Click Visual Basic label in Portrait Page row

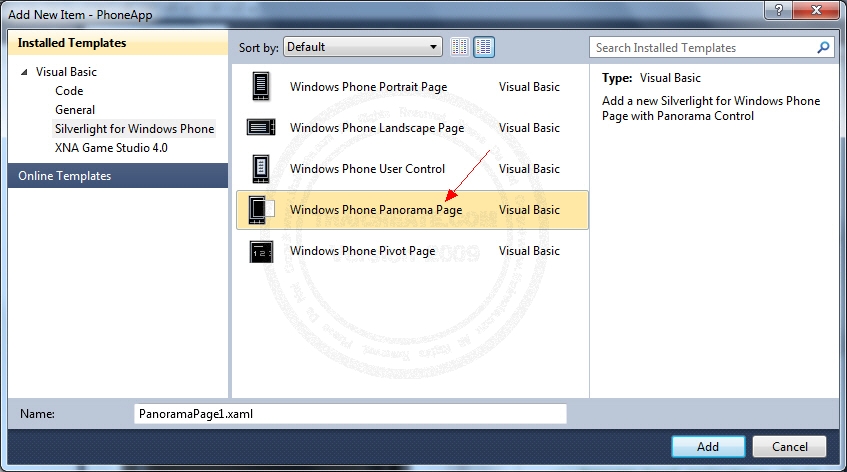pyautogui.click(x=529, y=87)
